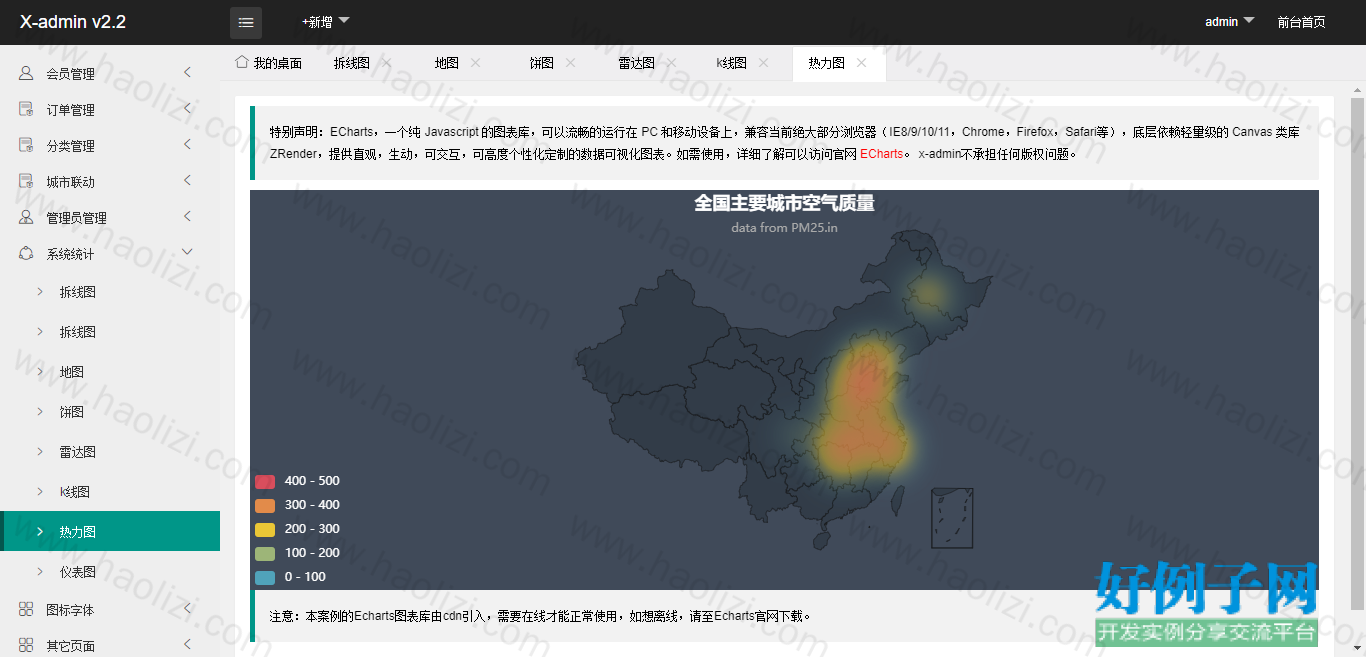Click the 会员管理 user icon
Viewport: 1366px width, 657px height.
click(x=26, y=73)
